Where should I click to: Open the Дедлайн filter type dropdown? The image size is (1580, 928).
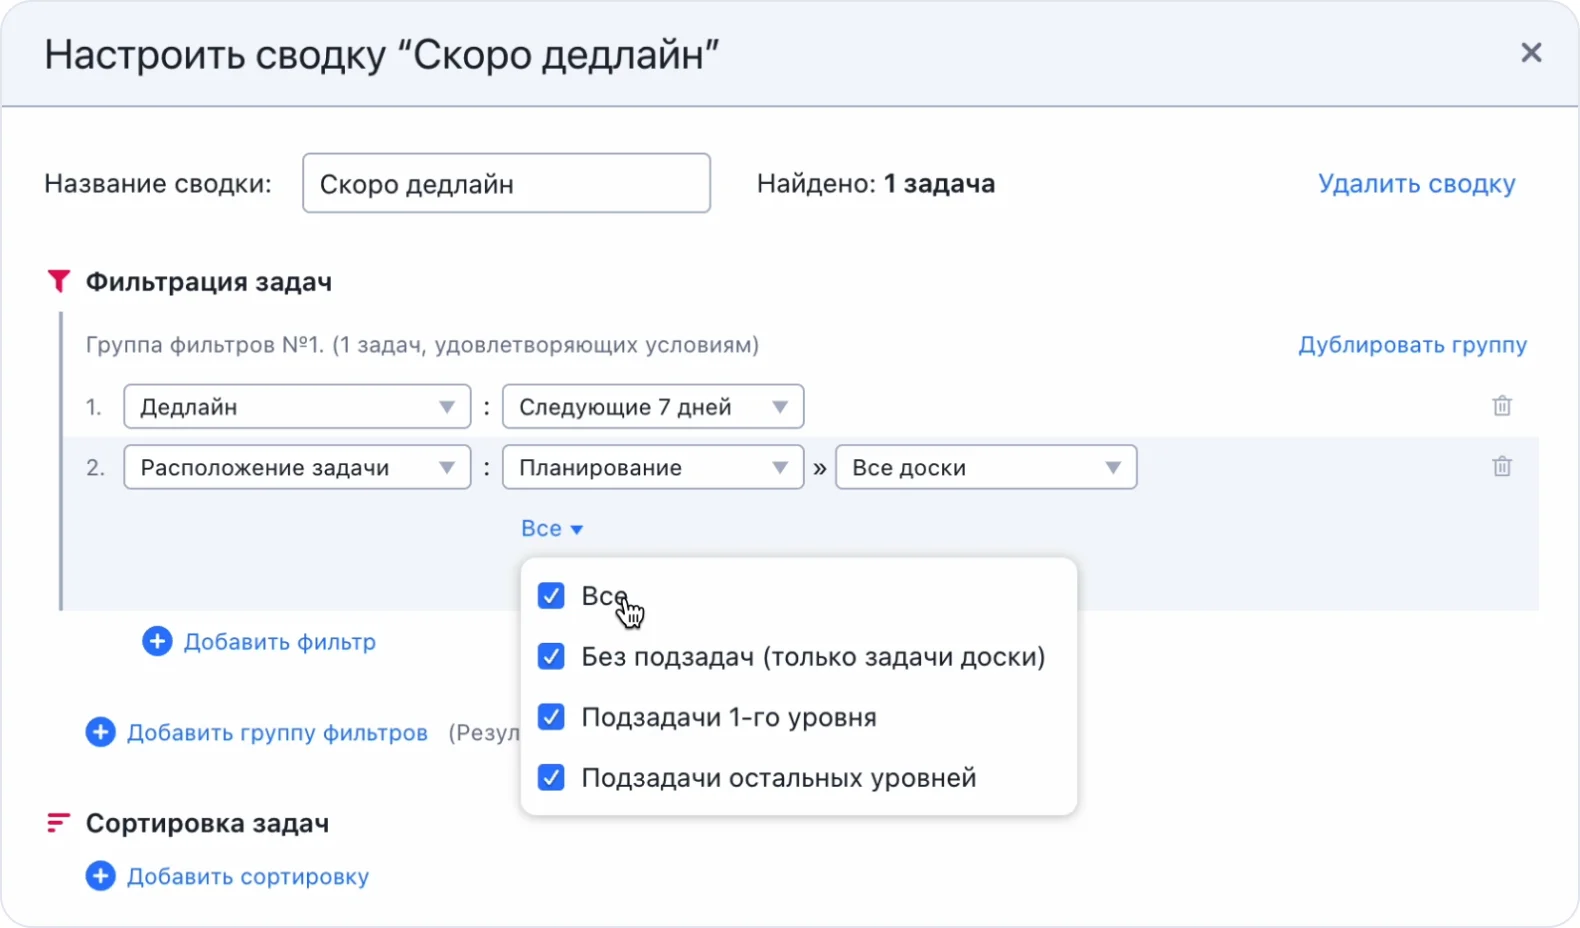[x=296, y=407]
